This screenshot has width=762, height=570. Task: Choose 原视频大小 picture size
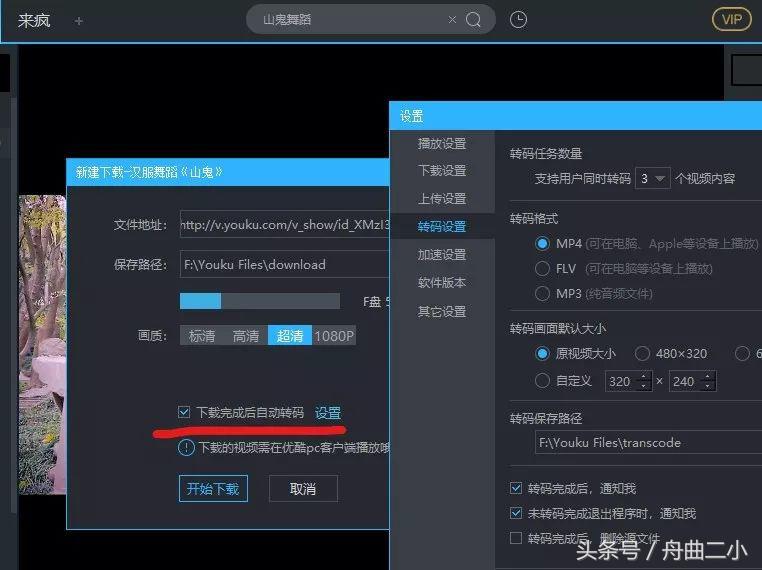pos(542,354)
